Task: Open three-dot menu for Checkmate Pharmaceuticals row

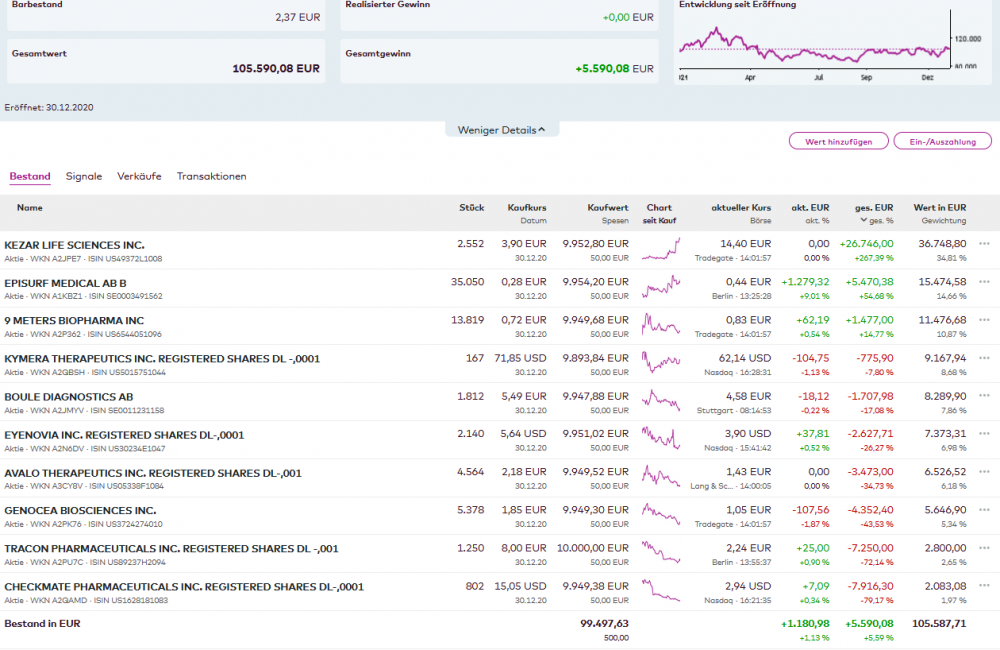Action: click(x=985, y=585)
